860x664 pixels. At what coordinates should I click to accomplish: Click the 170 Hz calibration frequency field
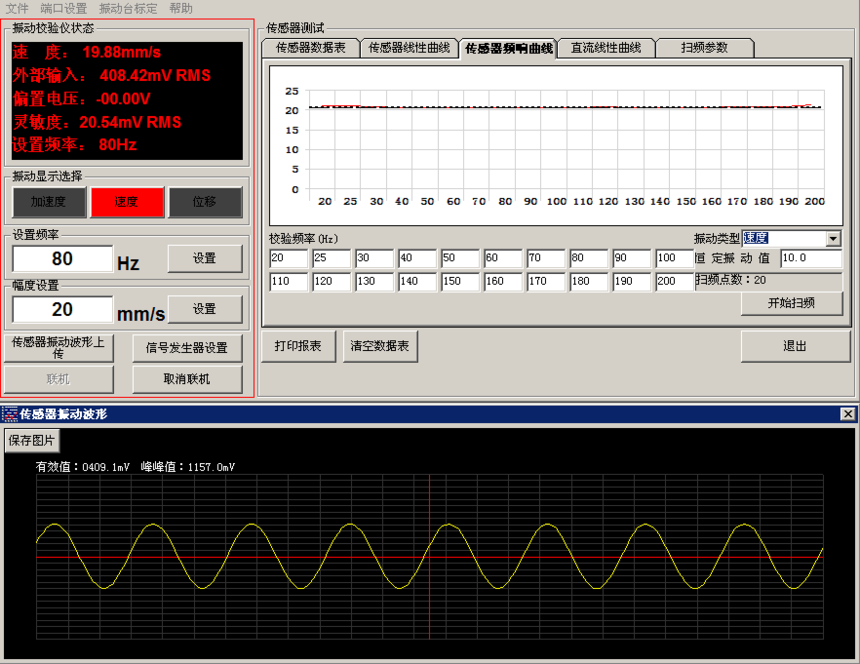(546, 282)
